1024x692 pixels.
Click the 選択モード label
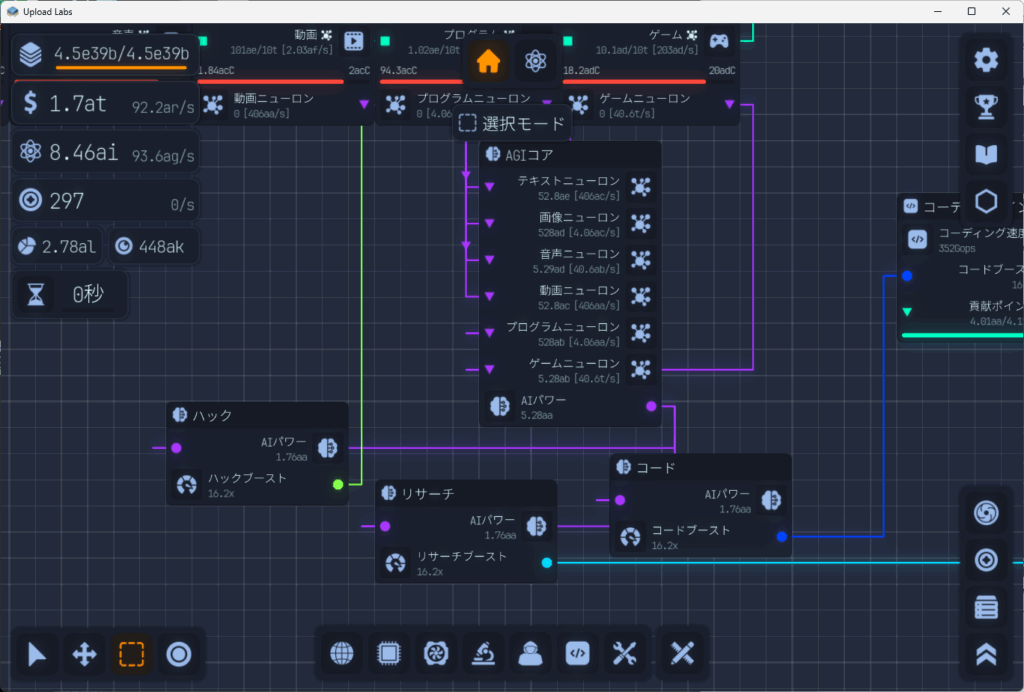click(514, 124)
